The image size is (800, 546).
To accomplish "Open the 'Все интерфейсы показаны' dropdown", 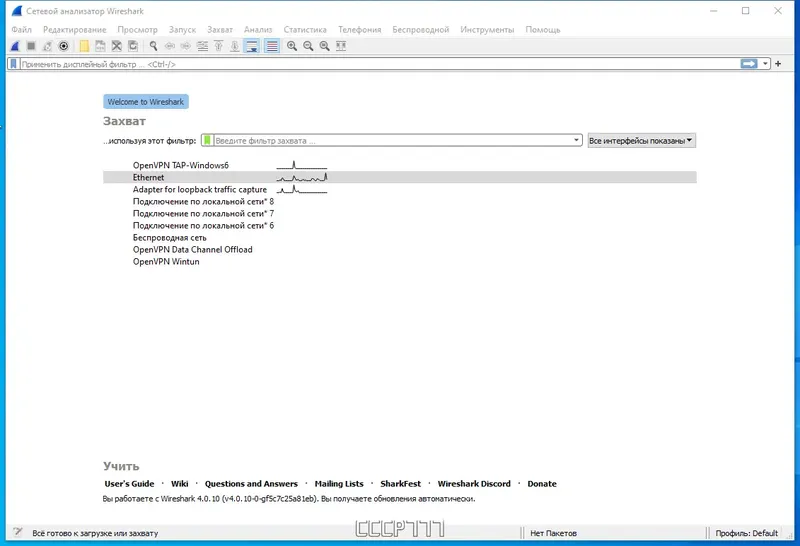I will [641, 140].
